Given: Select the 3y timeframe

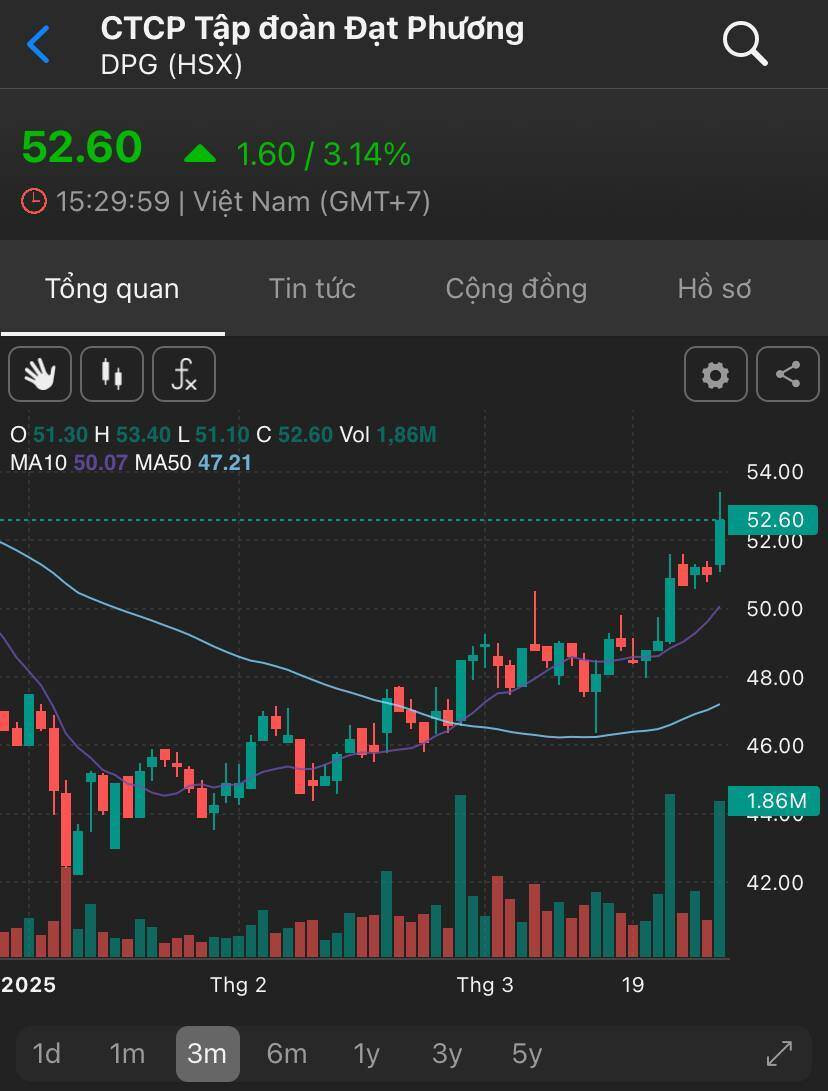Looking at the screenshot, I should click(x=447, y=1053).
